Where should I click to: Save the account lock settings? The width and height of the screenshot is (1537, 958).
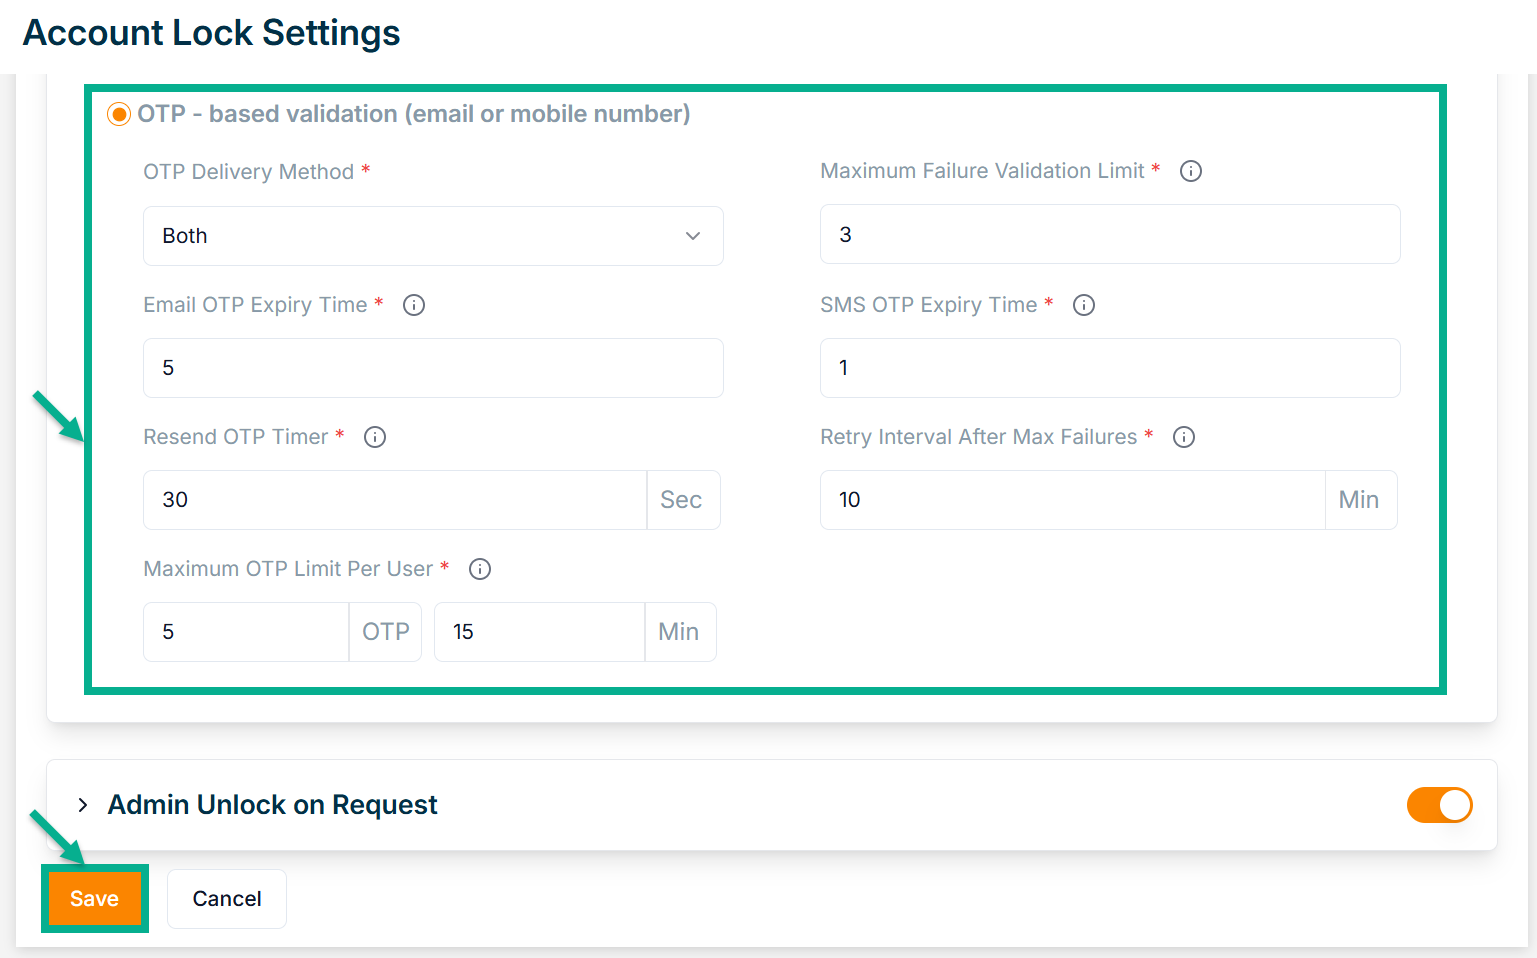click(94, 898)
